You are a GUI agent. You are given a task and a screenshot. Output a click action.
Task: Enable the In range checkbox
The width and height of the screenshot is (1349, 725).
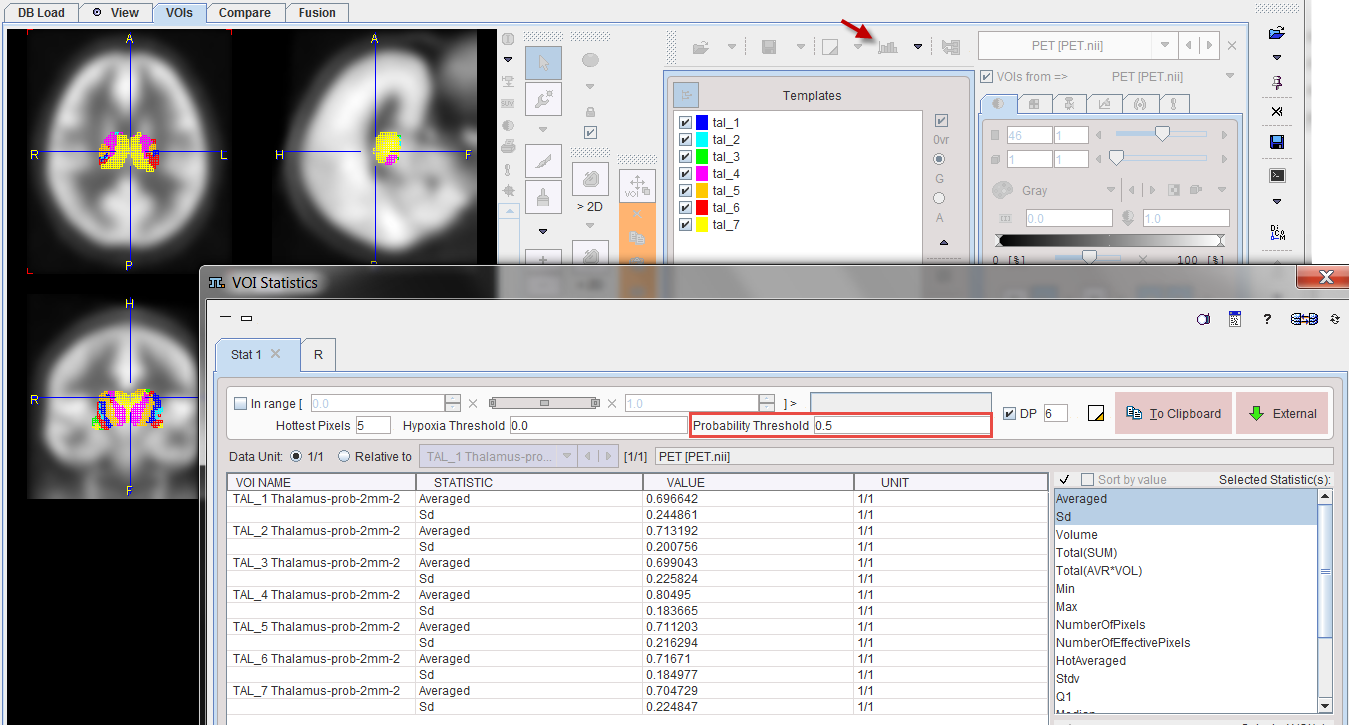[240, 404]
